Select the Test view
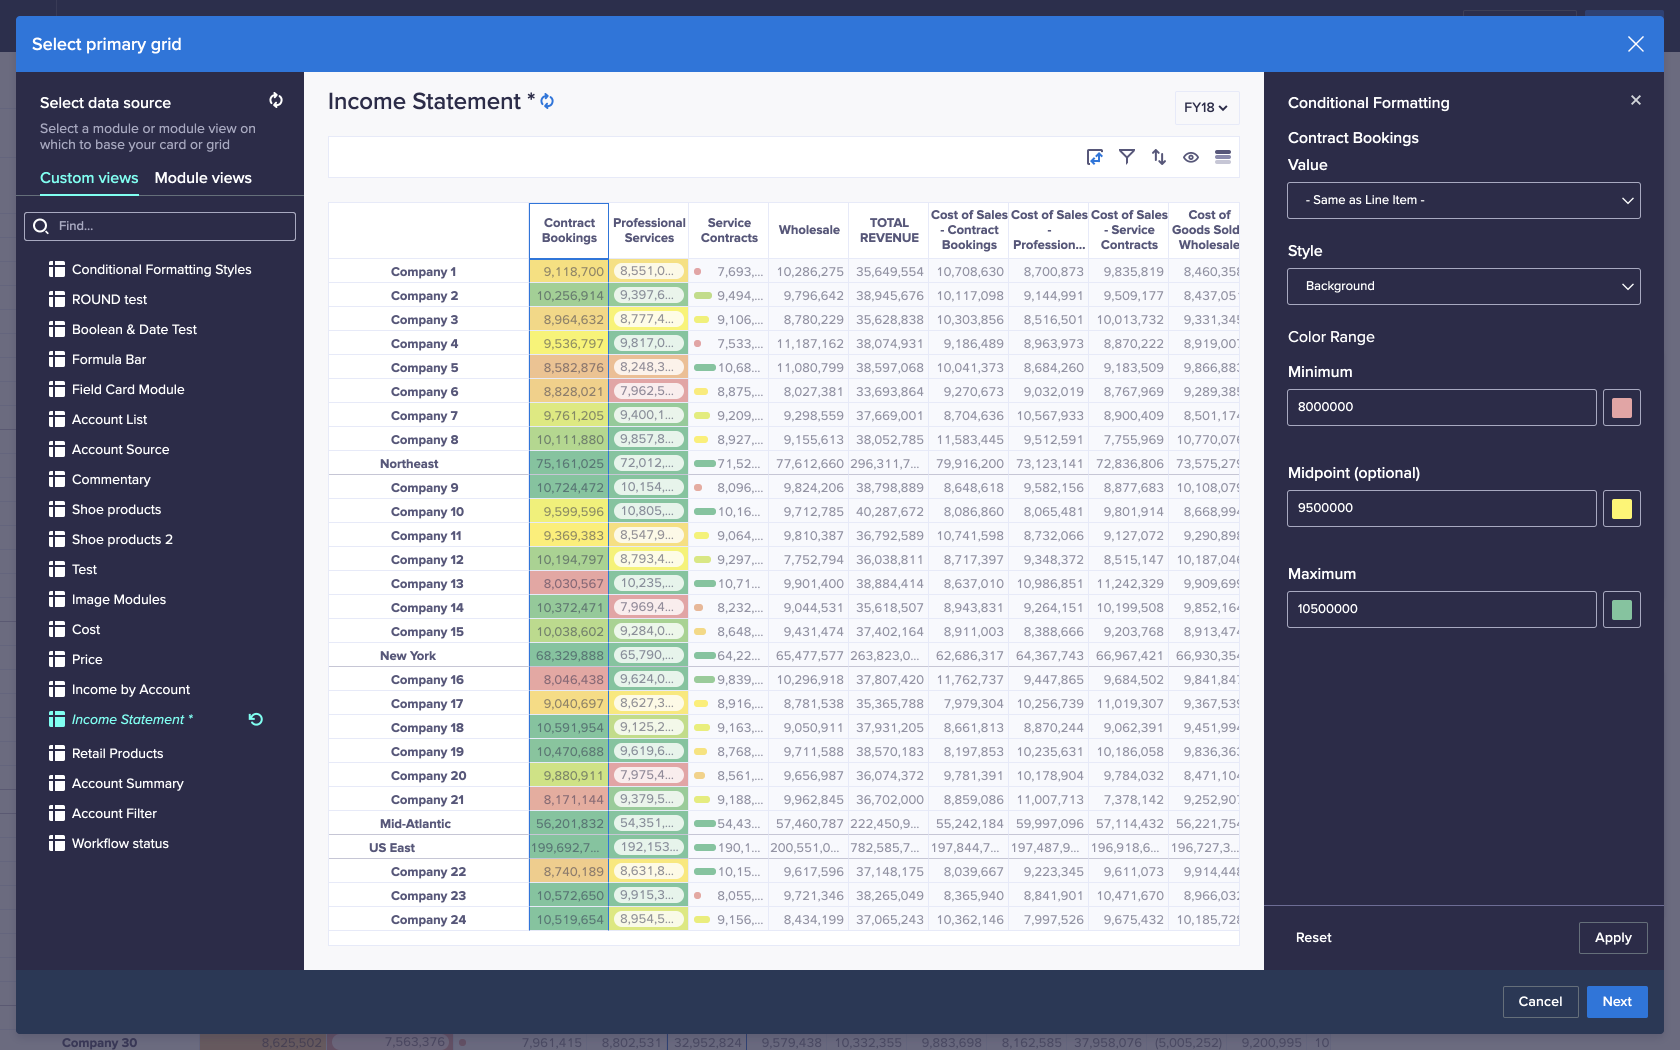Image resolution: width=1680 pixels, height=1050 pixels. [x=84, y=569]
